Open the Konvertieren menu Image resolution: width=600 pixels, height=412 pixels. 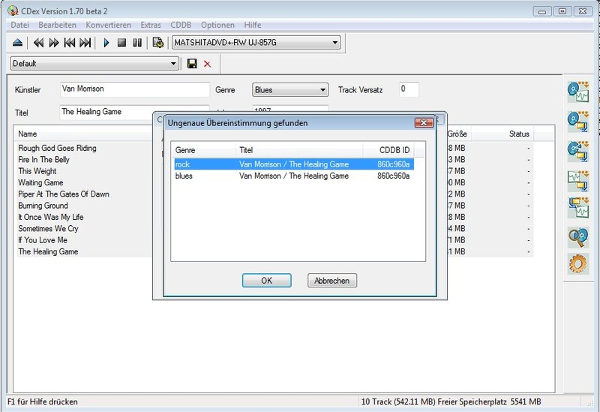coord(108,25)
